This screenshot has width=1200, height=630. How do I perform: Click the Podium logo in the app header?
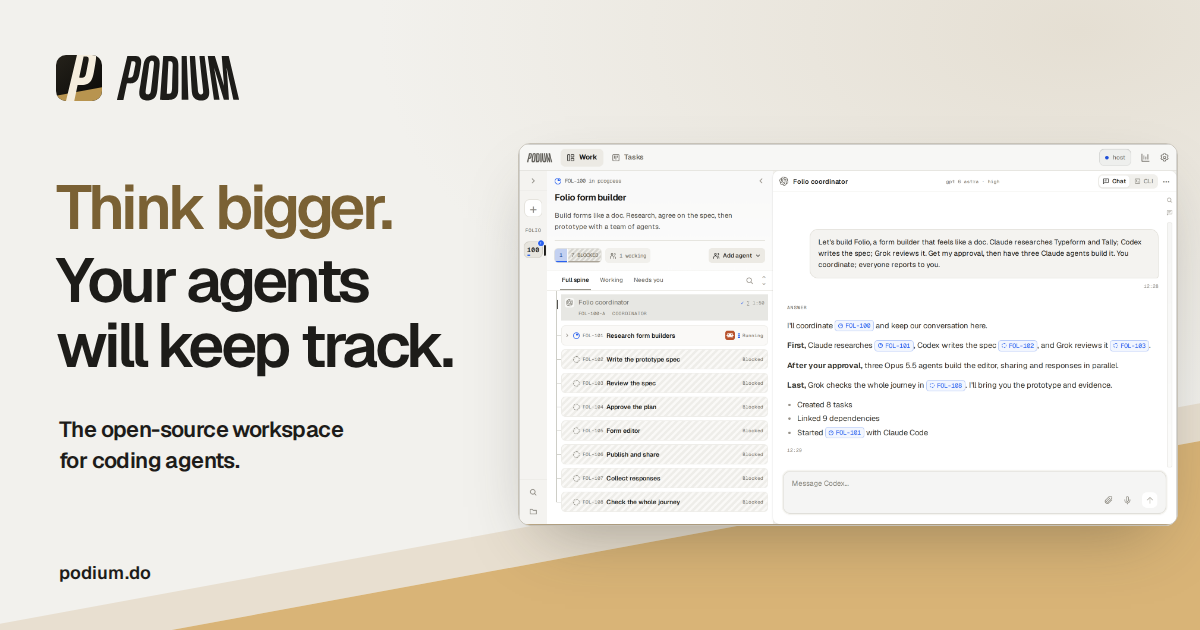[539, 157]
